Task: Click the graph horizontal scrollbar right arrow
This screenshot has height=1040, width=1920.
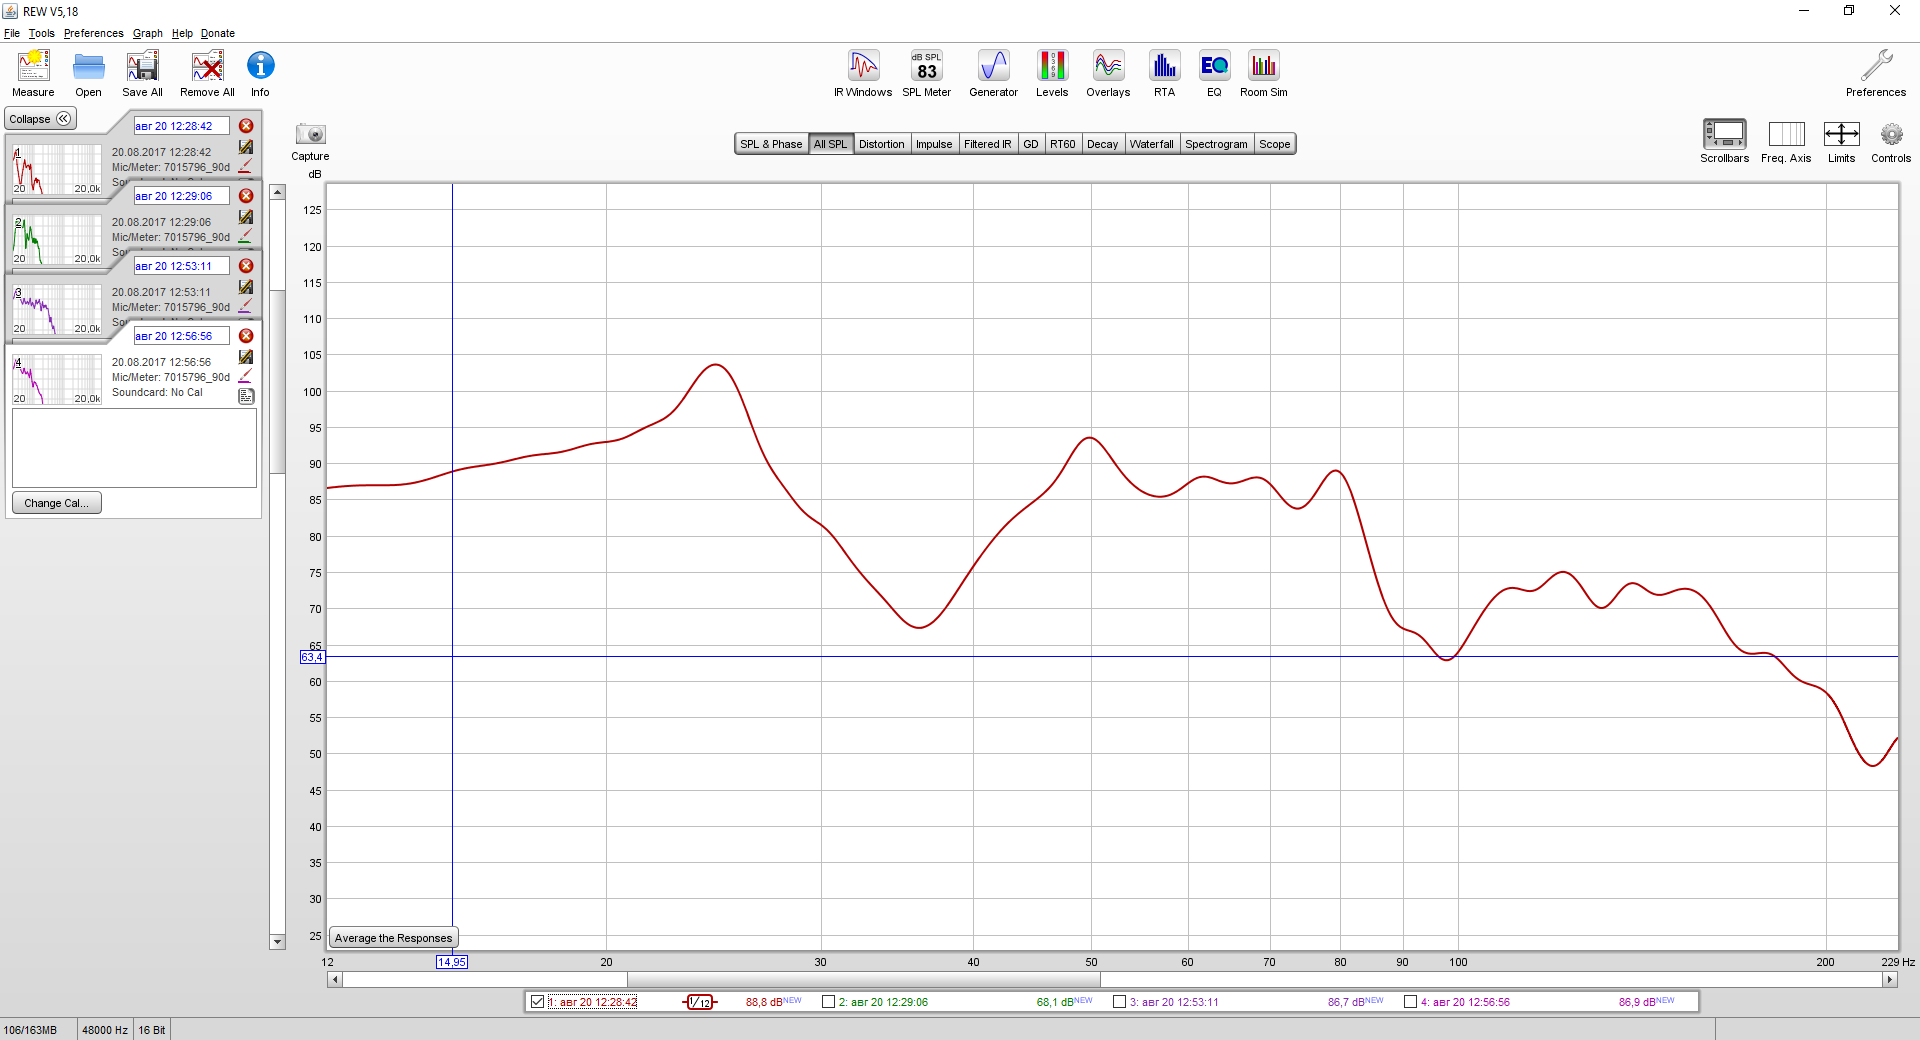Action: (x=1890, y=980)
